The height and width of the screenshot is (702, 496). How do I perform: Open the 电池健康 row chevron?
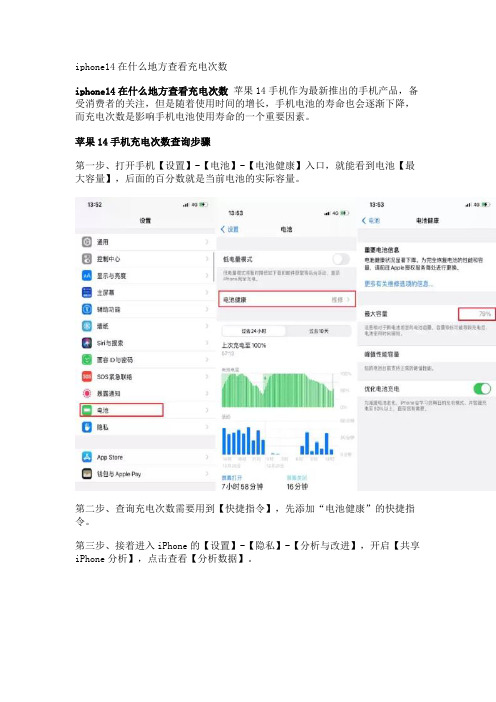tap(349, 300)
